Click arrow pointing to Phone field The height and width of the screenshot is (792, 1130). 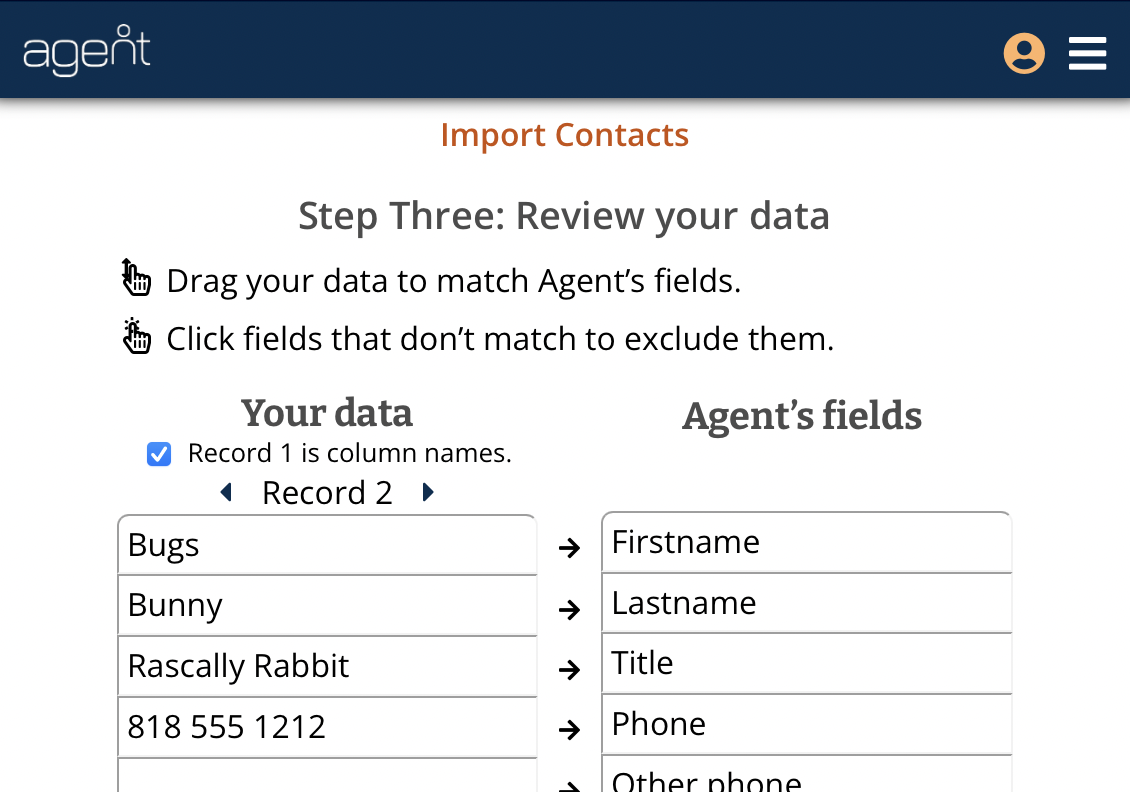[569, 730]
